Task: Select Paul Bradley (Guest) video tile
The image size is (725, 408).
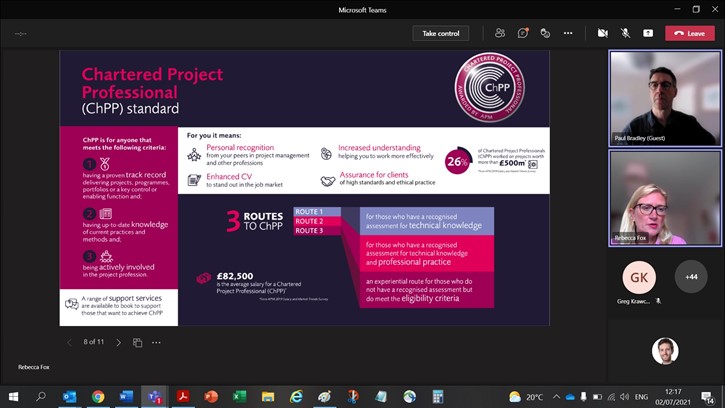Action: pyautogui.click(x=665, y=99)
